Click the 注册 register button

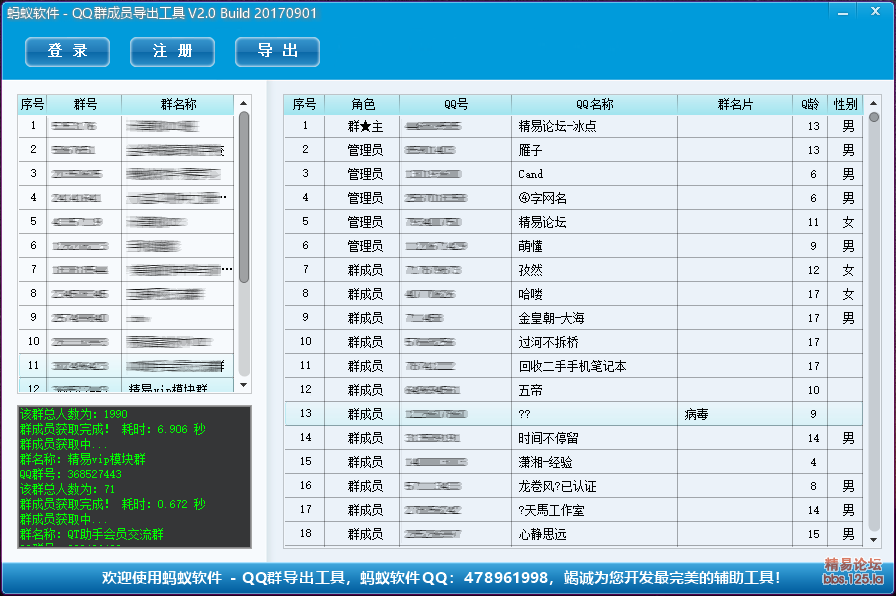(x=173, y=51)
